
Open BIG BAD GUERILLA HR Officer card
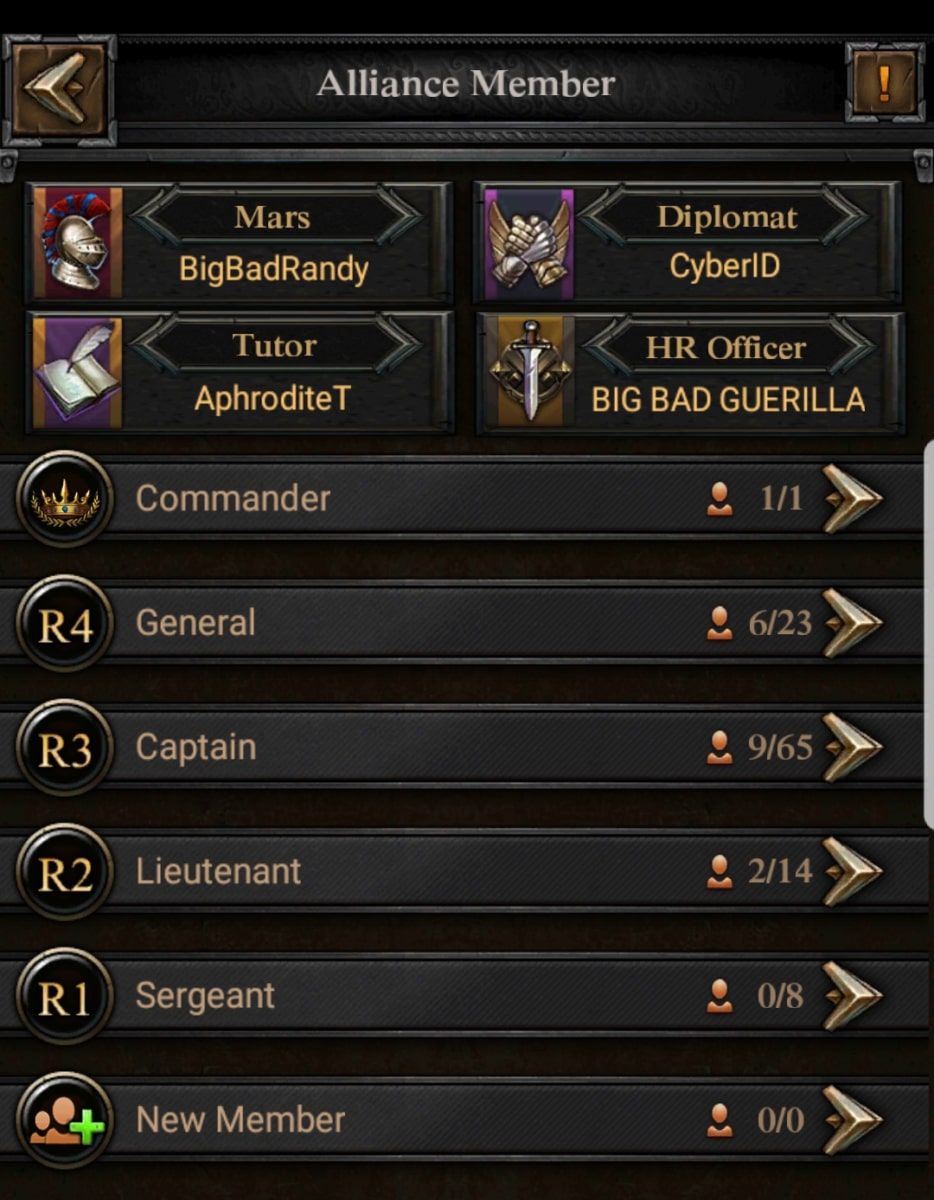[689, 372]
